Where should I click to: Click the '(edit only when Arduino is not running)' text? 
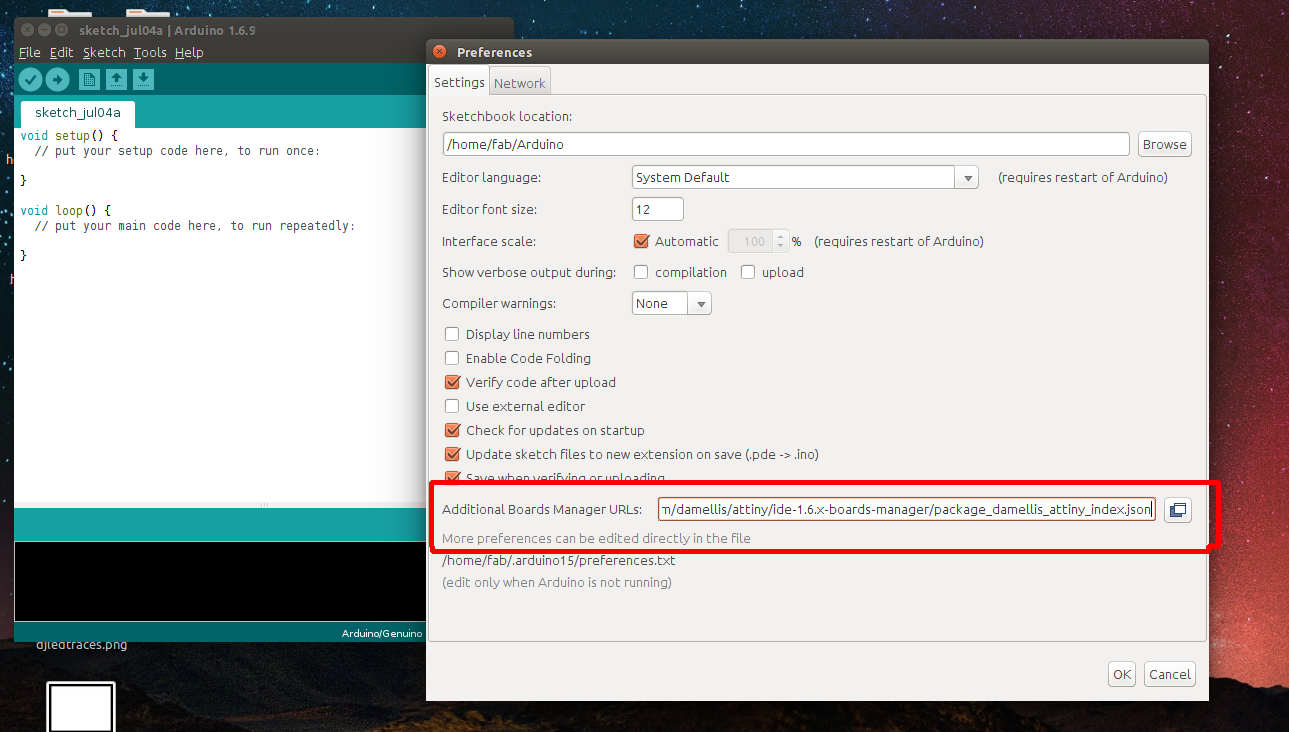tap(557, 582)
